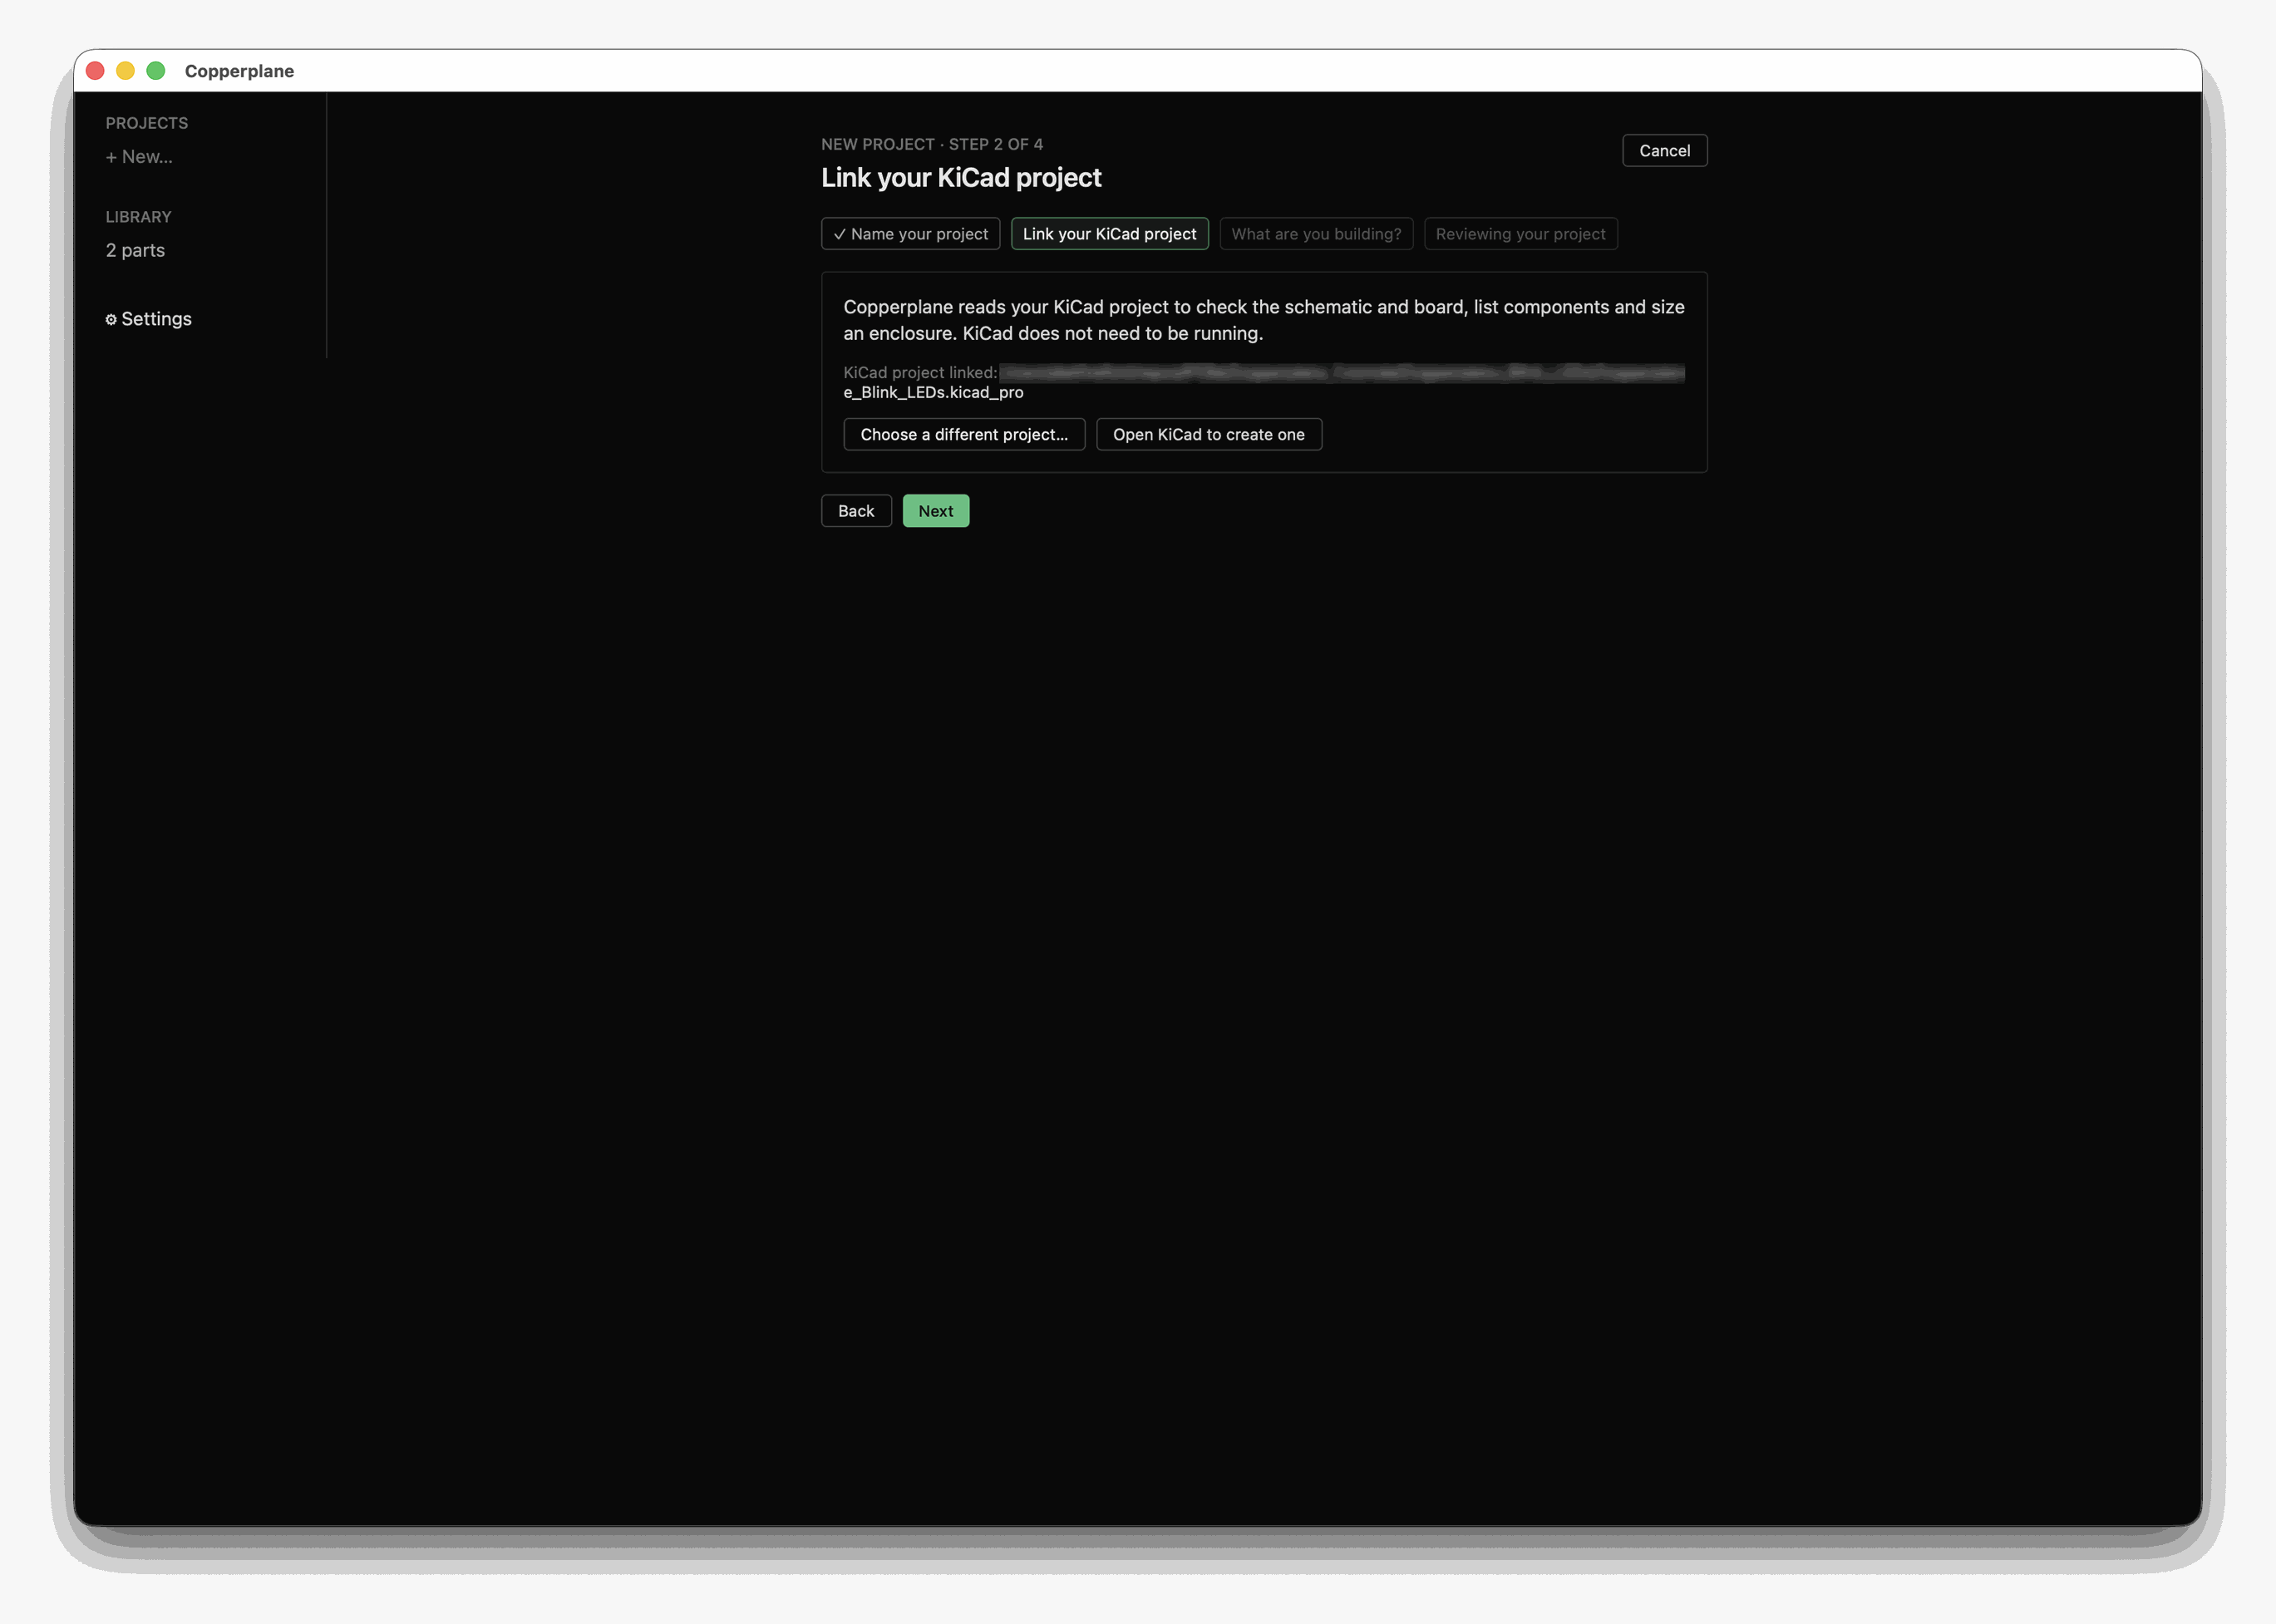Click the Copperplane window title
The width and height of the screenshot is (2276, 1624).
pos(239,71)
